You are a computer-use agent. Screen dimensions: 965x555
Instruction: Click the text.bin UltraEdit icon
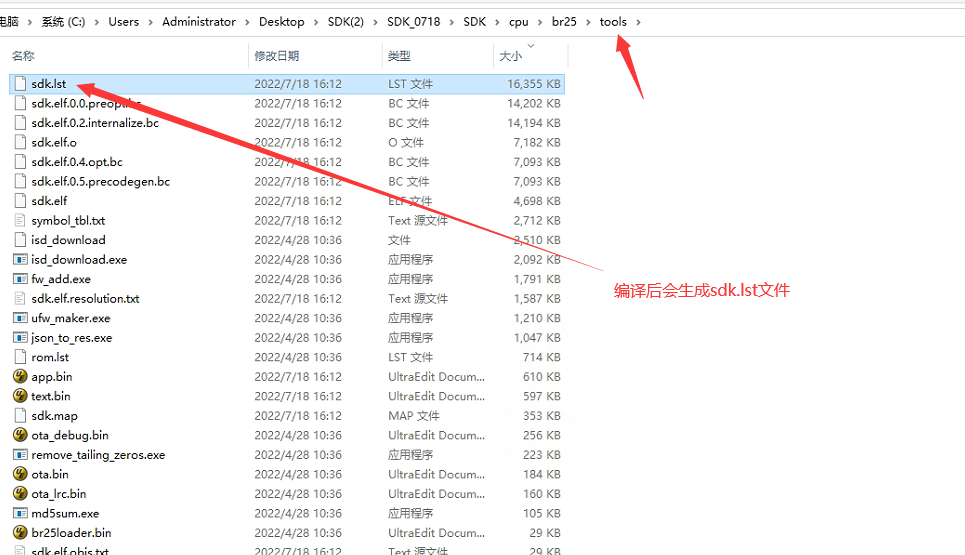[20, 396]
